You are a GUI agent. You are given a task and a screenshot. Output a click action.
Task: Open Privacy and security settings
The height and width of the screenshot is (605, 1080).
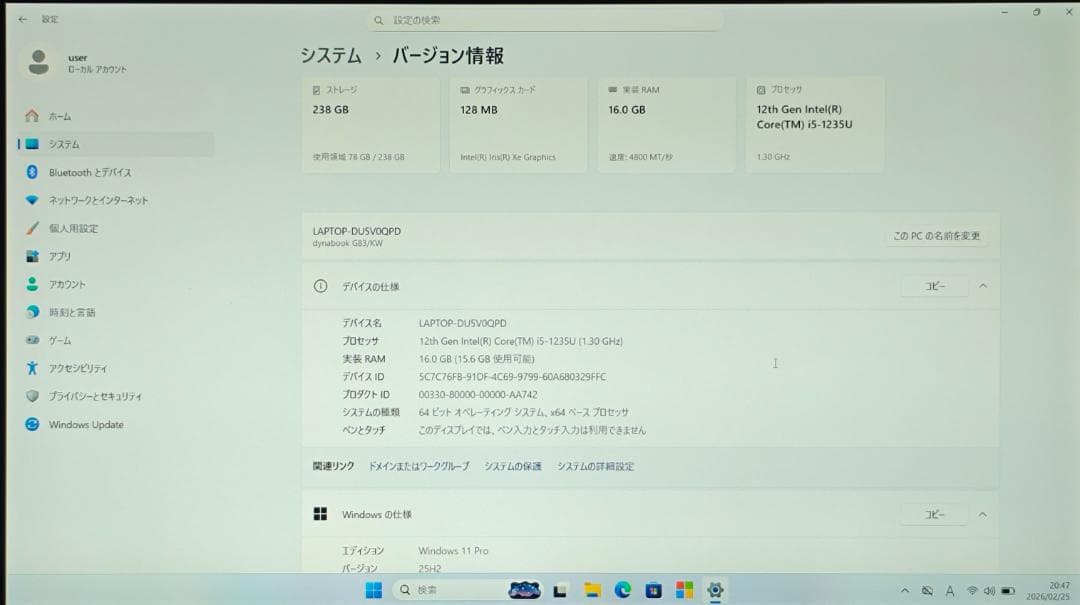click(116, 396)
